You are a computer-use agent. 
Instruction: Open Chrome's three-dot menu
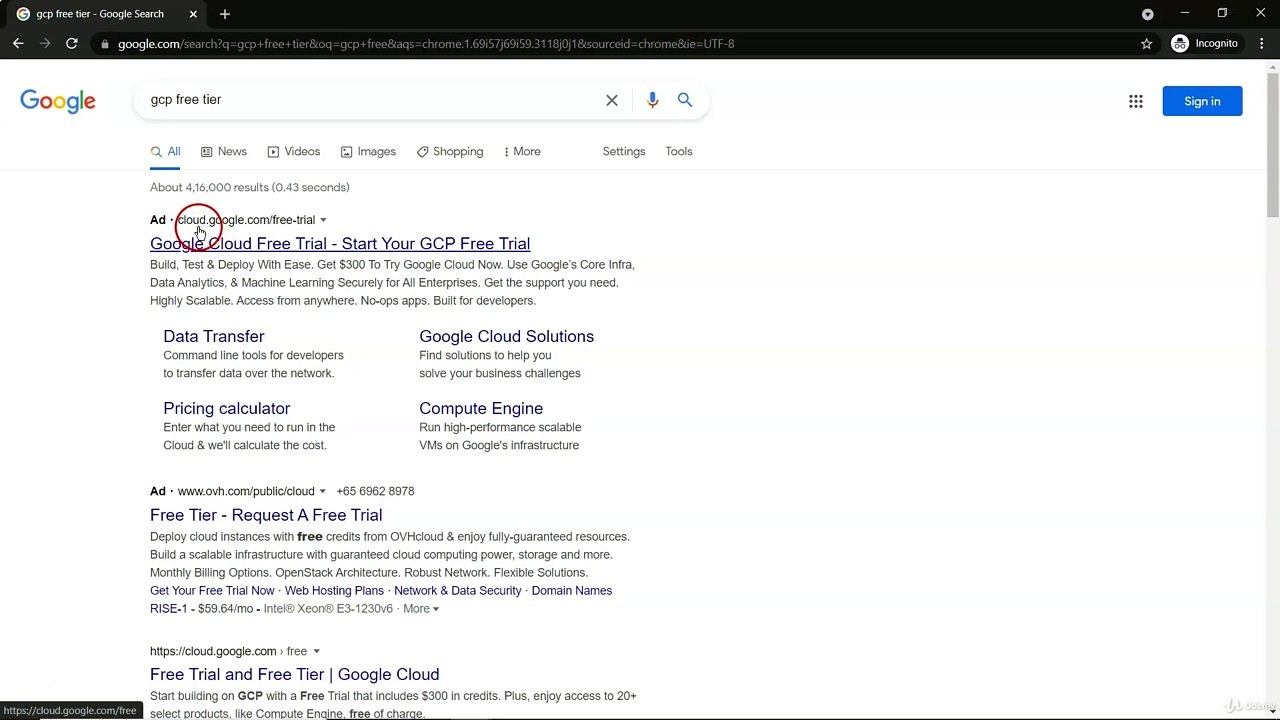1260,44
